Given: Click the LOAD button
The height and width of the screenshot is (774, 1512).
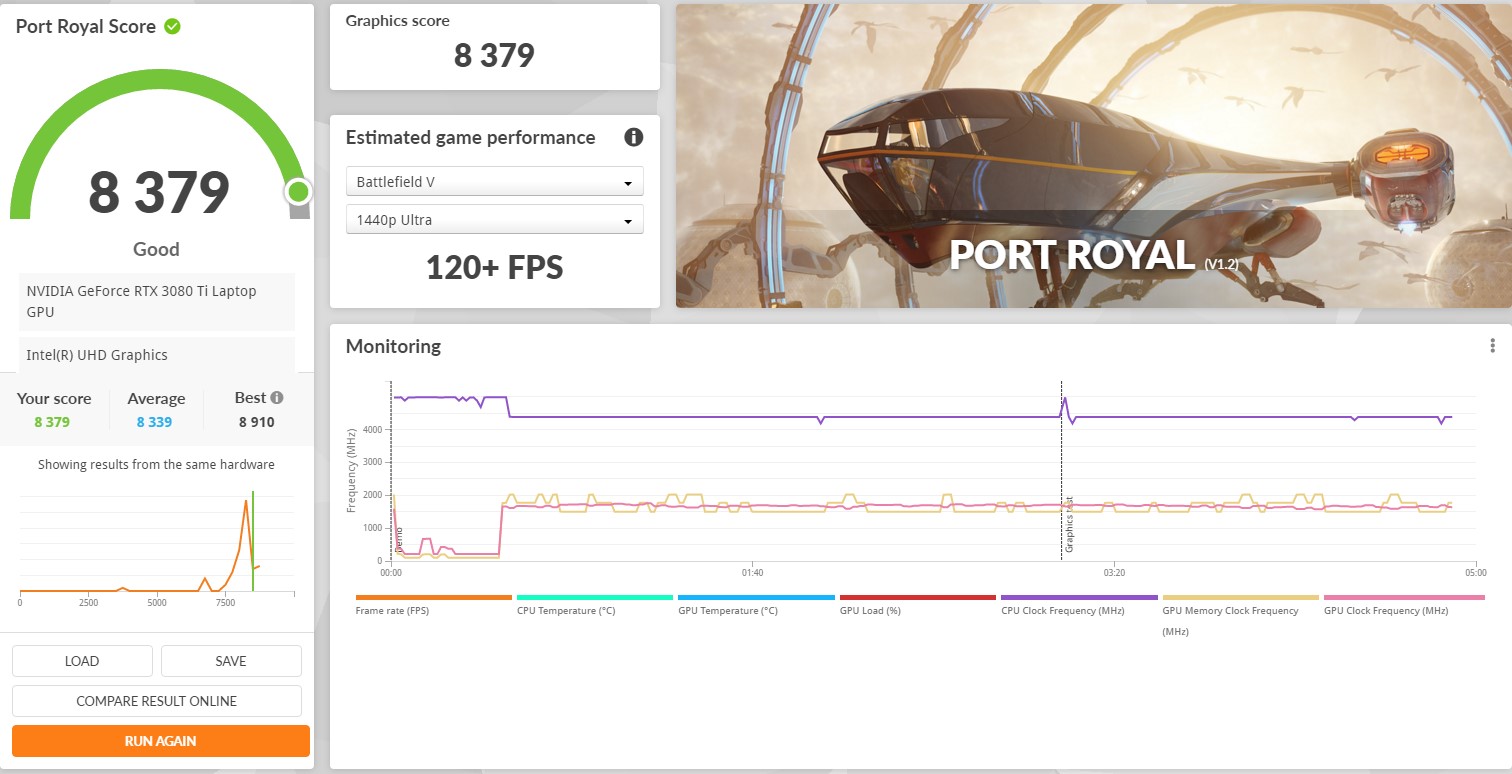Looking at the screenshot, I should (x=82, y=661).
